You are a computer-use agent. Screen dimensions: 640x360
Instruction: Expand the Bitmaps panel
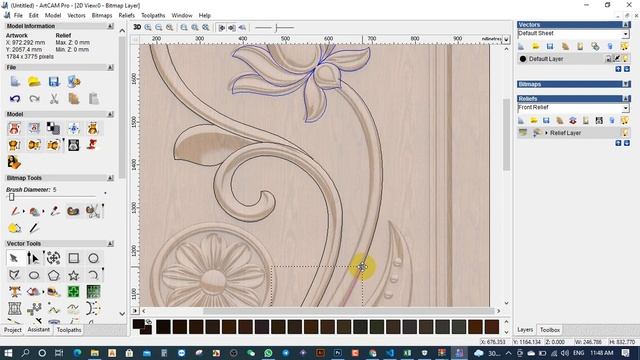626,84
